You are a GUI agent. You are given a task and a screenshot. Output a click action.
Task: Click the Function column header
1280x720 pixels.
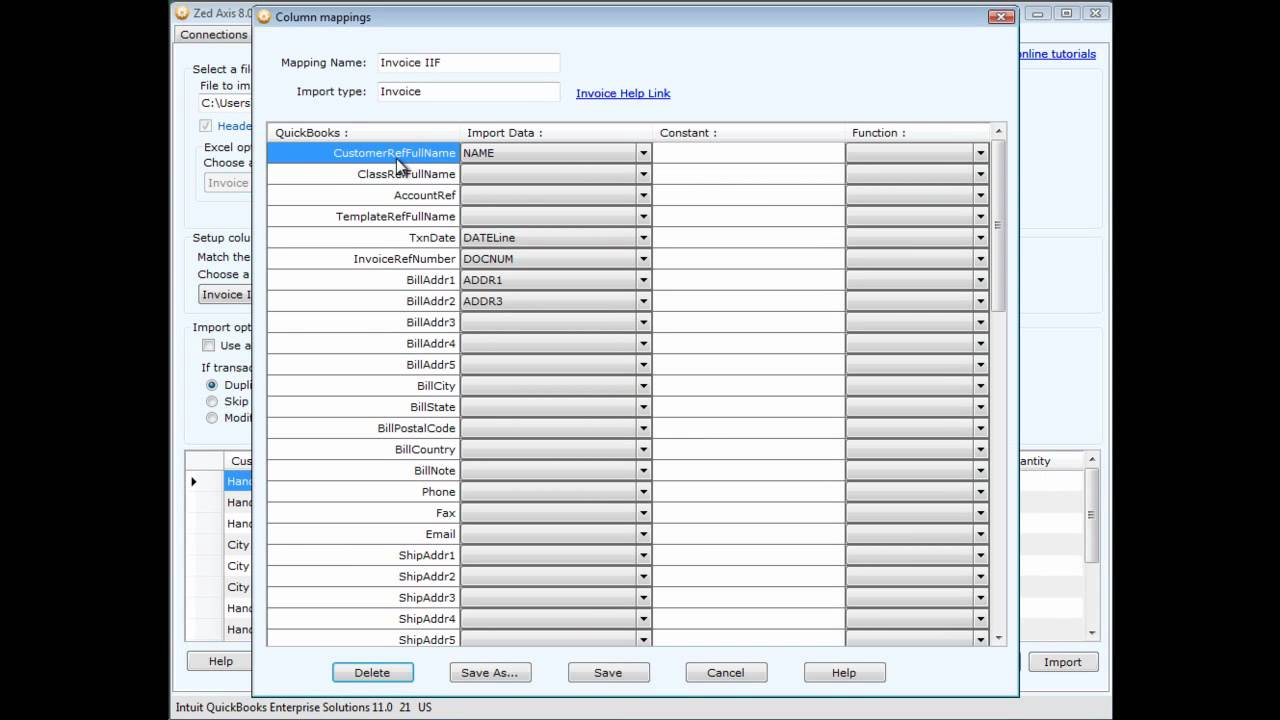click(917, 132)
